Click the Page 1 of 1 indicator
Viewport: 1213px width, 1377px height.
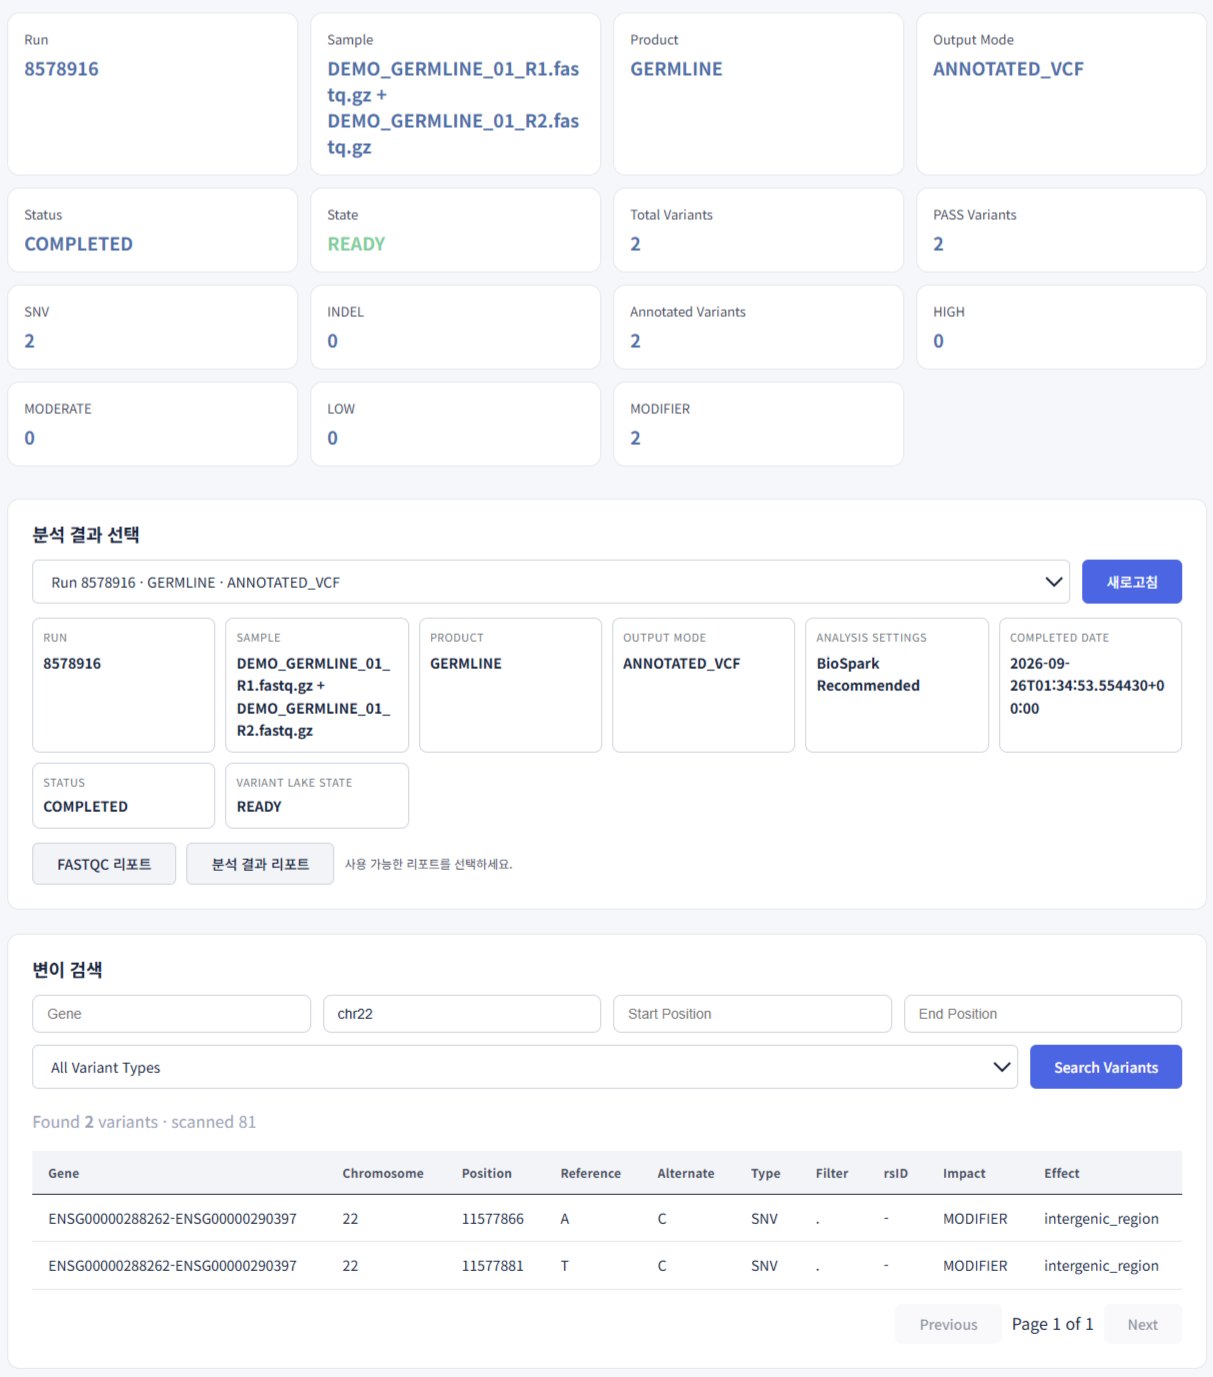[1052, 1324]
